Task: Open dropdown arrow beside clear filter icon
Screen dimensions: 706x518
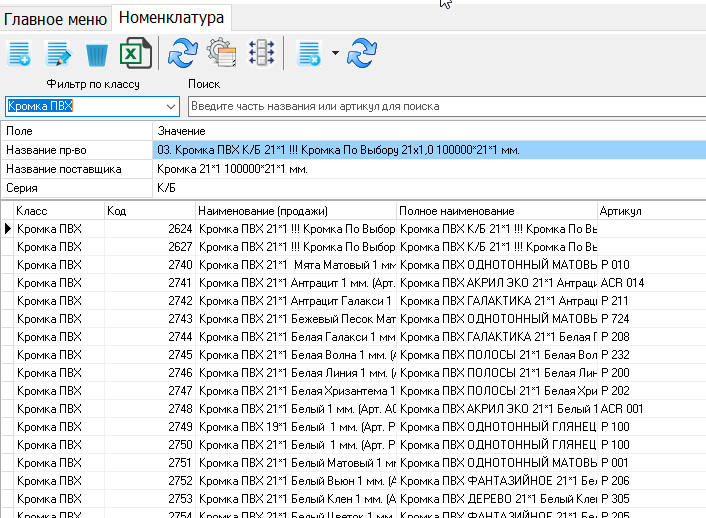Action: click(335, 54)
